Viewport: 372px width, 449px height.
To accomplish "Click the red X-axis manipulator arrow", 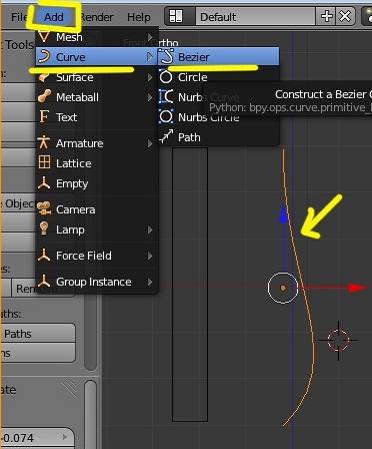I will (x=357, y=287).
